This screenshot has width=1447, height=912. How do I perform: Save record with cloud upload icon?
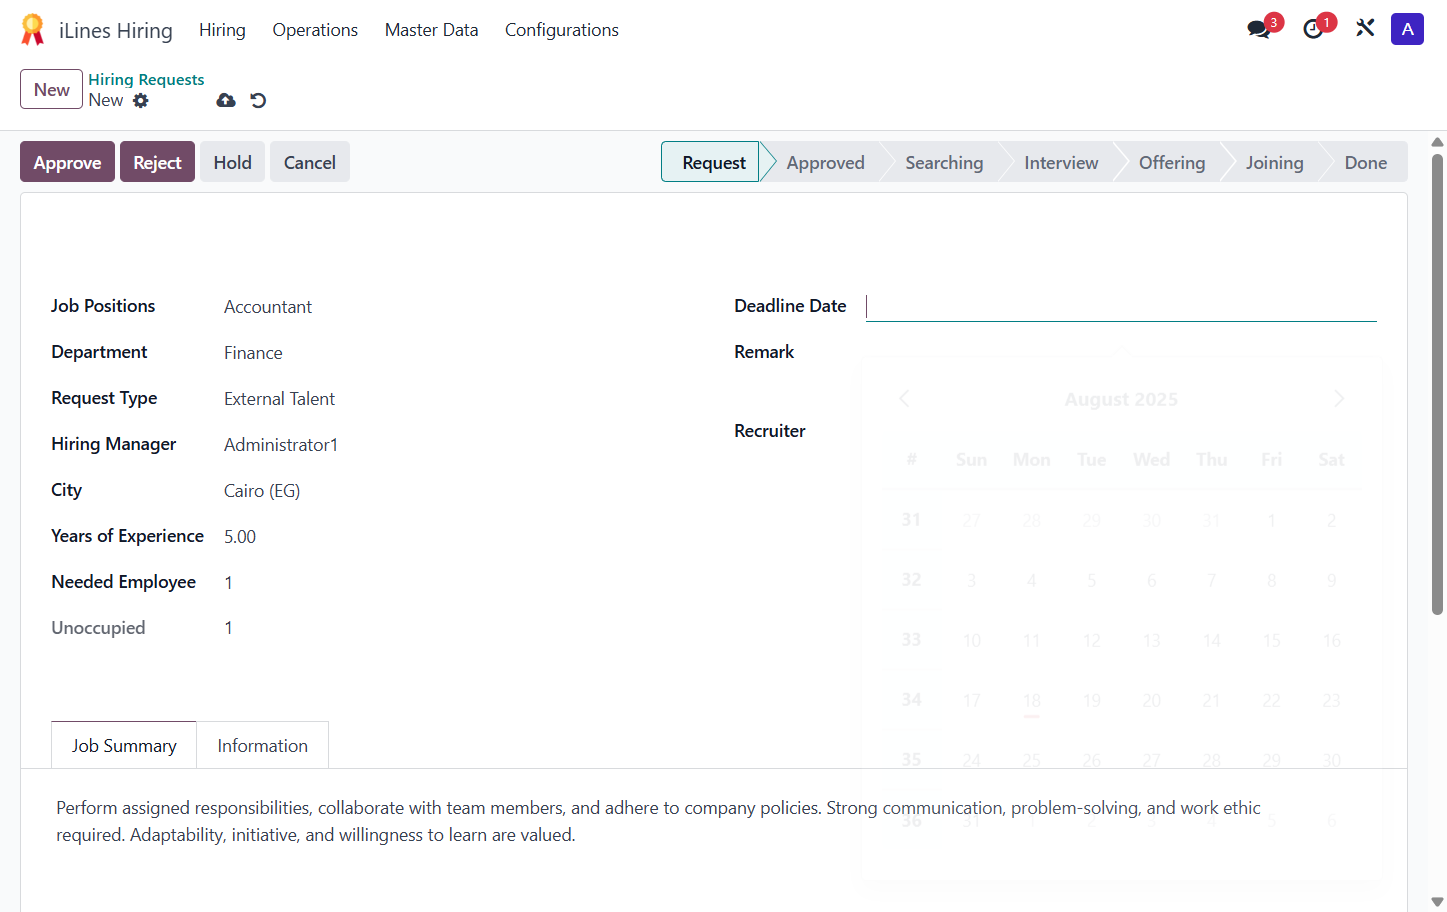pos(226,100)
